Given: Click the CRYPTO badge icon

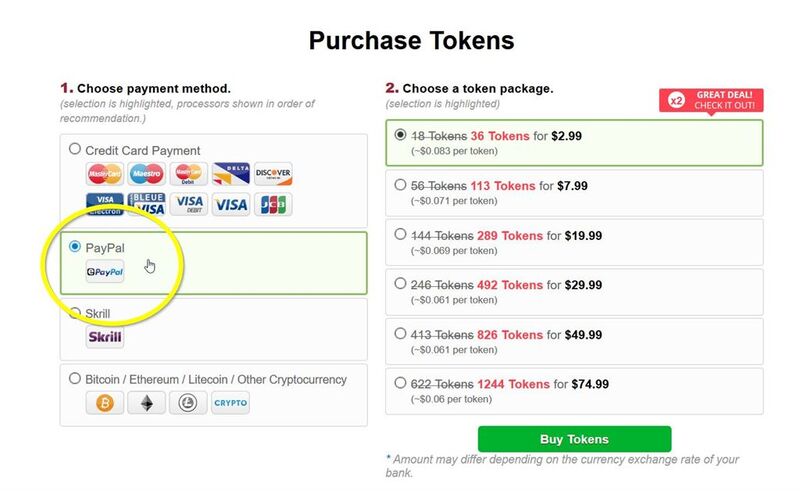Looking at the screenshot, I should pos(230,403).
